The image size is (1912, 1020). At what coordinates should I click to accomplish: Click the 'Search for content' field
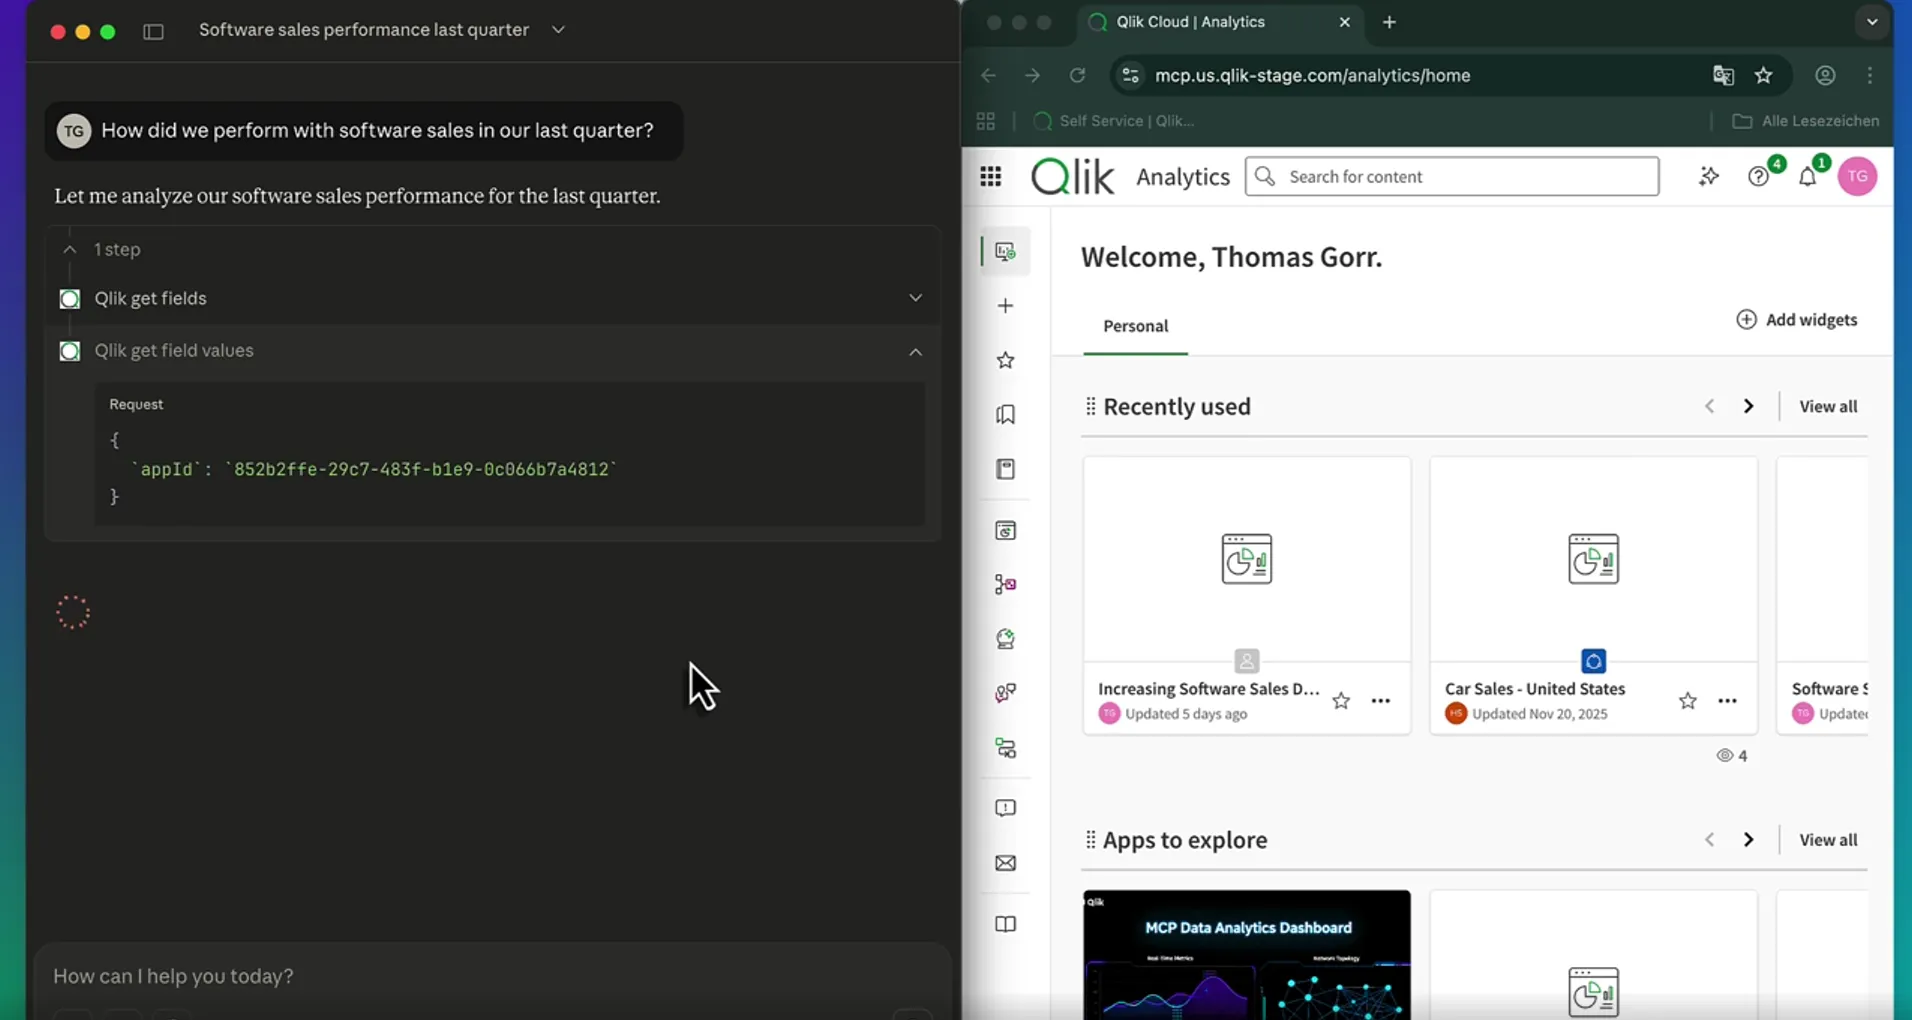1452,176
